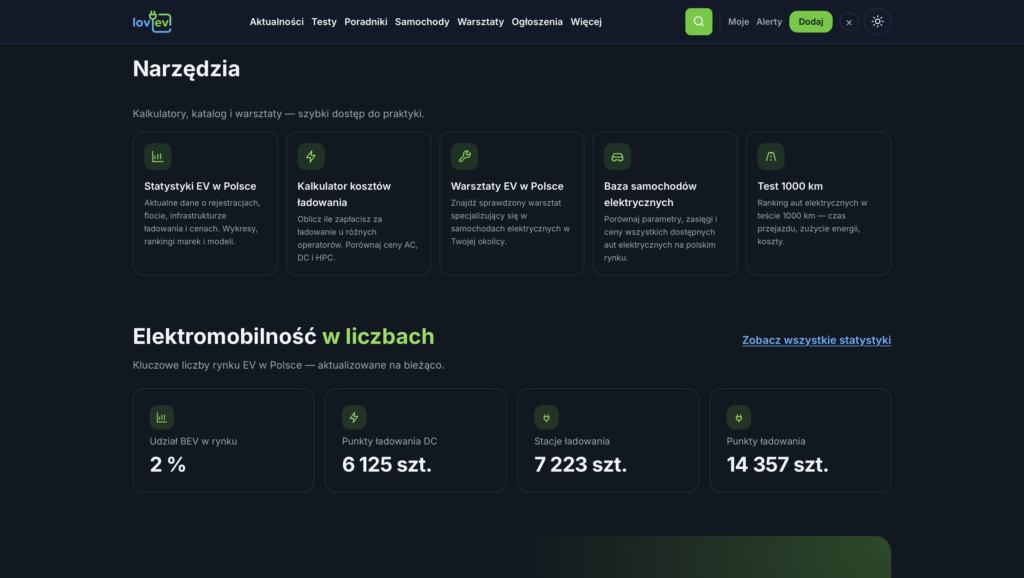Follow the Zobacz wszystkie statystyki link
Image resolution: width=1024 pixels, height=578 pixels.
(x=816, y=340)
